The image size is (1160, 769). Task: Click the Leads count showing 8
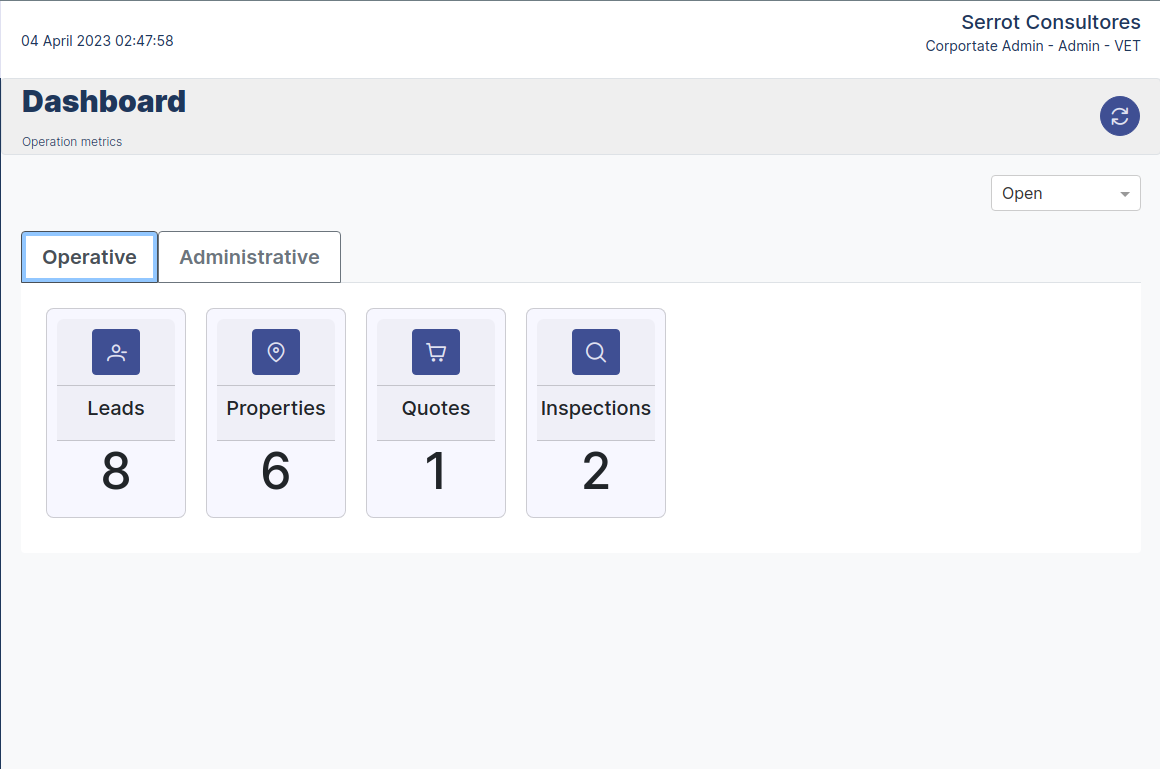tap(116, 472)
